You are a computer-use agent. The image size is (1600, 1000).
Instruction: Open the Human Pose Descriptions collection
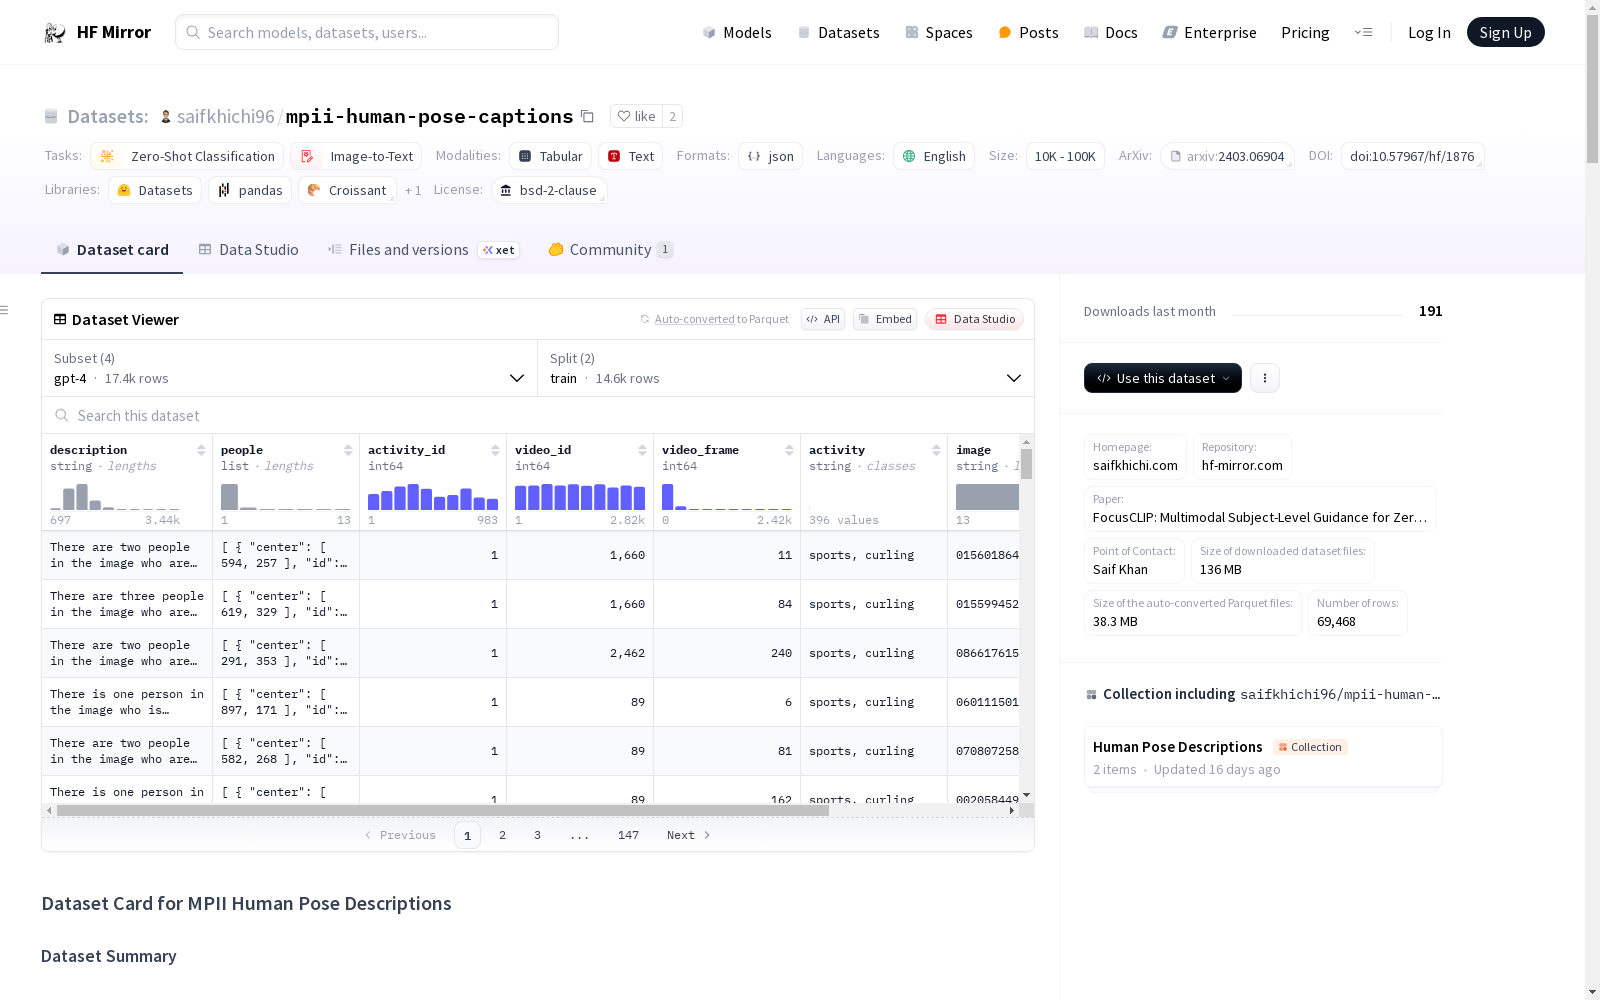[x=1263, y=757]
